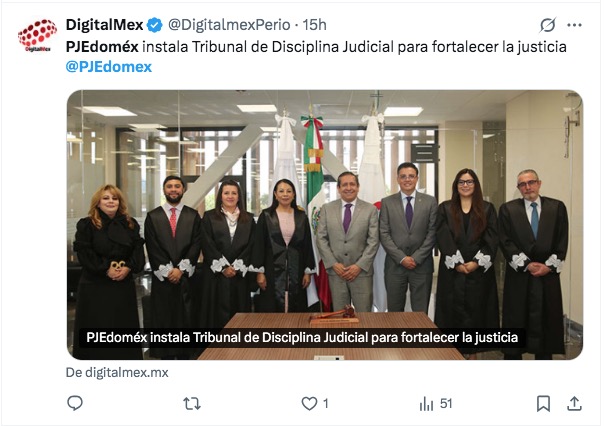Like the post with heart icon
Image resolution: width=604 pixels, height=426 pixels.
point(309,404)
